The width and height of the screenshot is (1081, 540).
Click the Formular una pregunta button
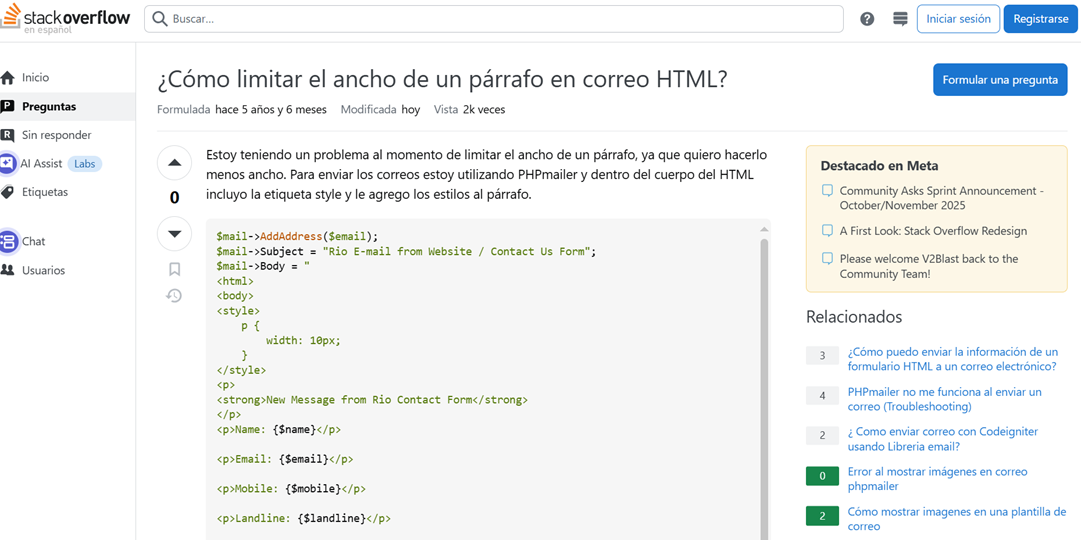[999, 80]
